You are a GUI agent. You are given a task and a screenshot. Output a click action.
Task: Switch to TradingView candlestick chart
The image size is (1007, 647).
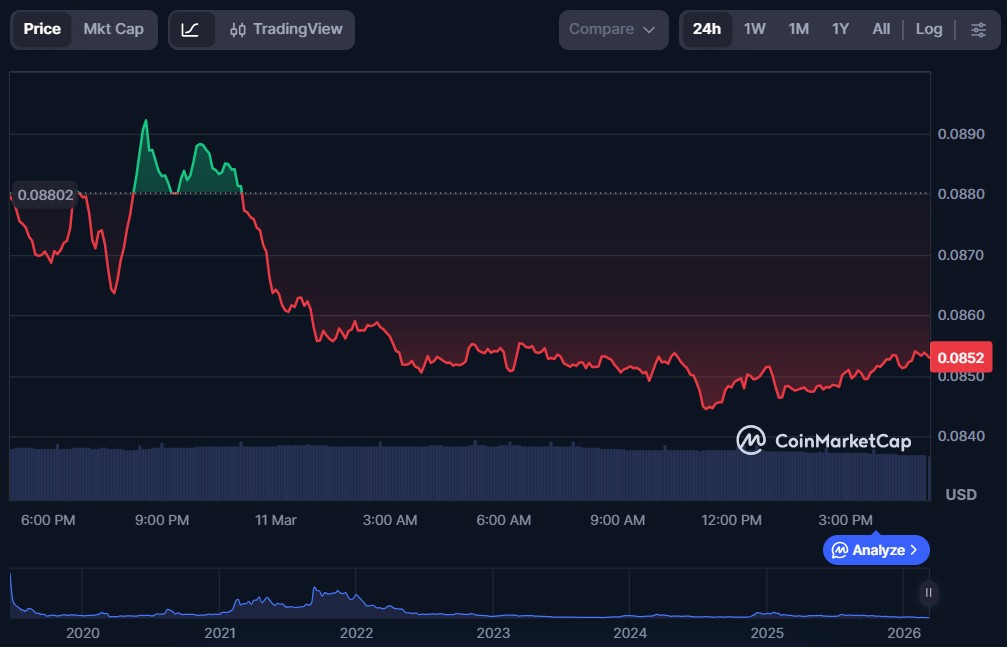pos(286,29)
